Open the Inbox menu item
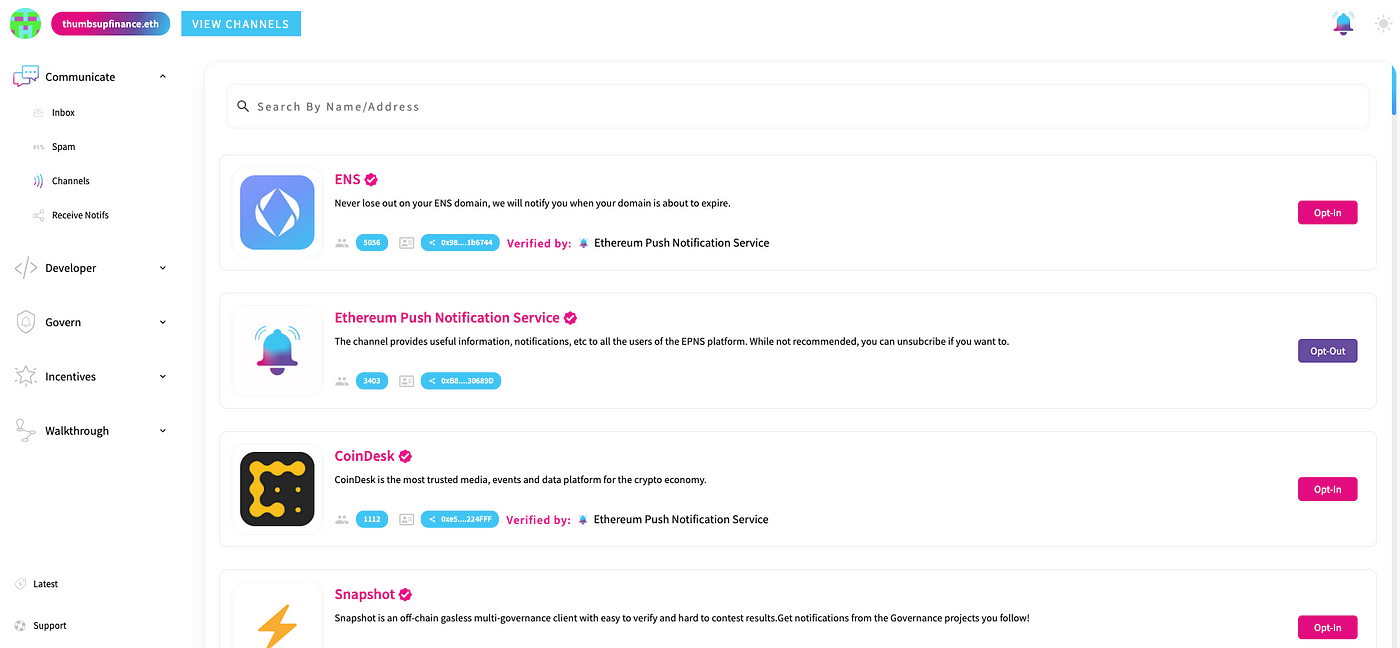This screenshot has height=648, width=1400. point(63,113)
